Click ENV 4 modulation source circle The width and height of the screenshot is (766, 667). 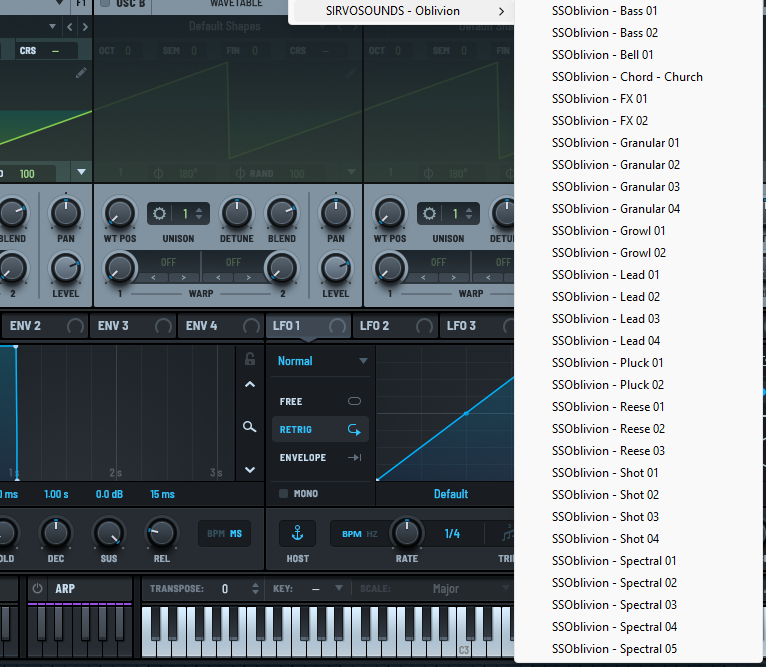click(x=251, y=326)
